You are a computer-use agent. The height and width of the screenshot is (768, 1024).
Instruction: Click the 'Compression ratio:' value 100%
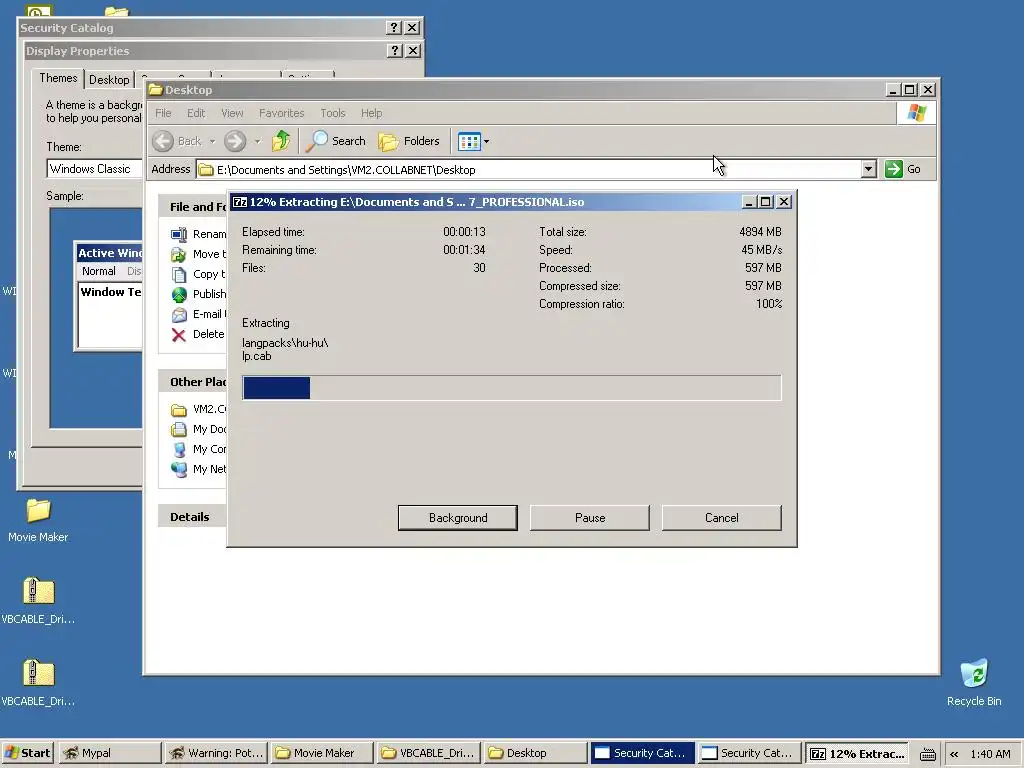pyautogui.click(x=769, y=304)
